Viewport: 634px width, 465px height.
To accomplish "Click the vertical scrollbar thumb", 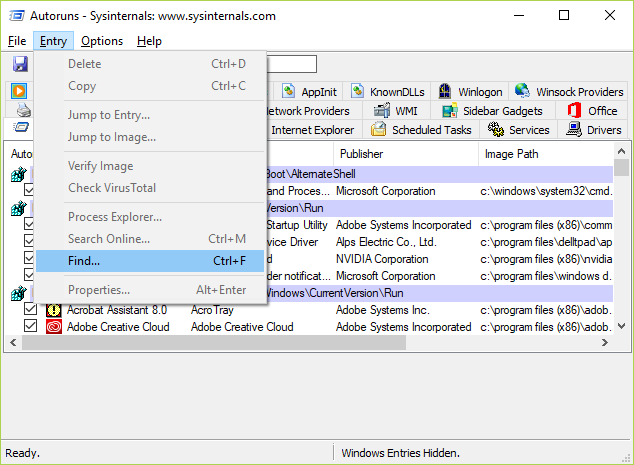I will pos(621,167).
